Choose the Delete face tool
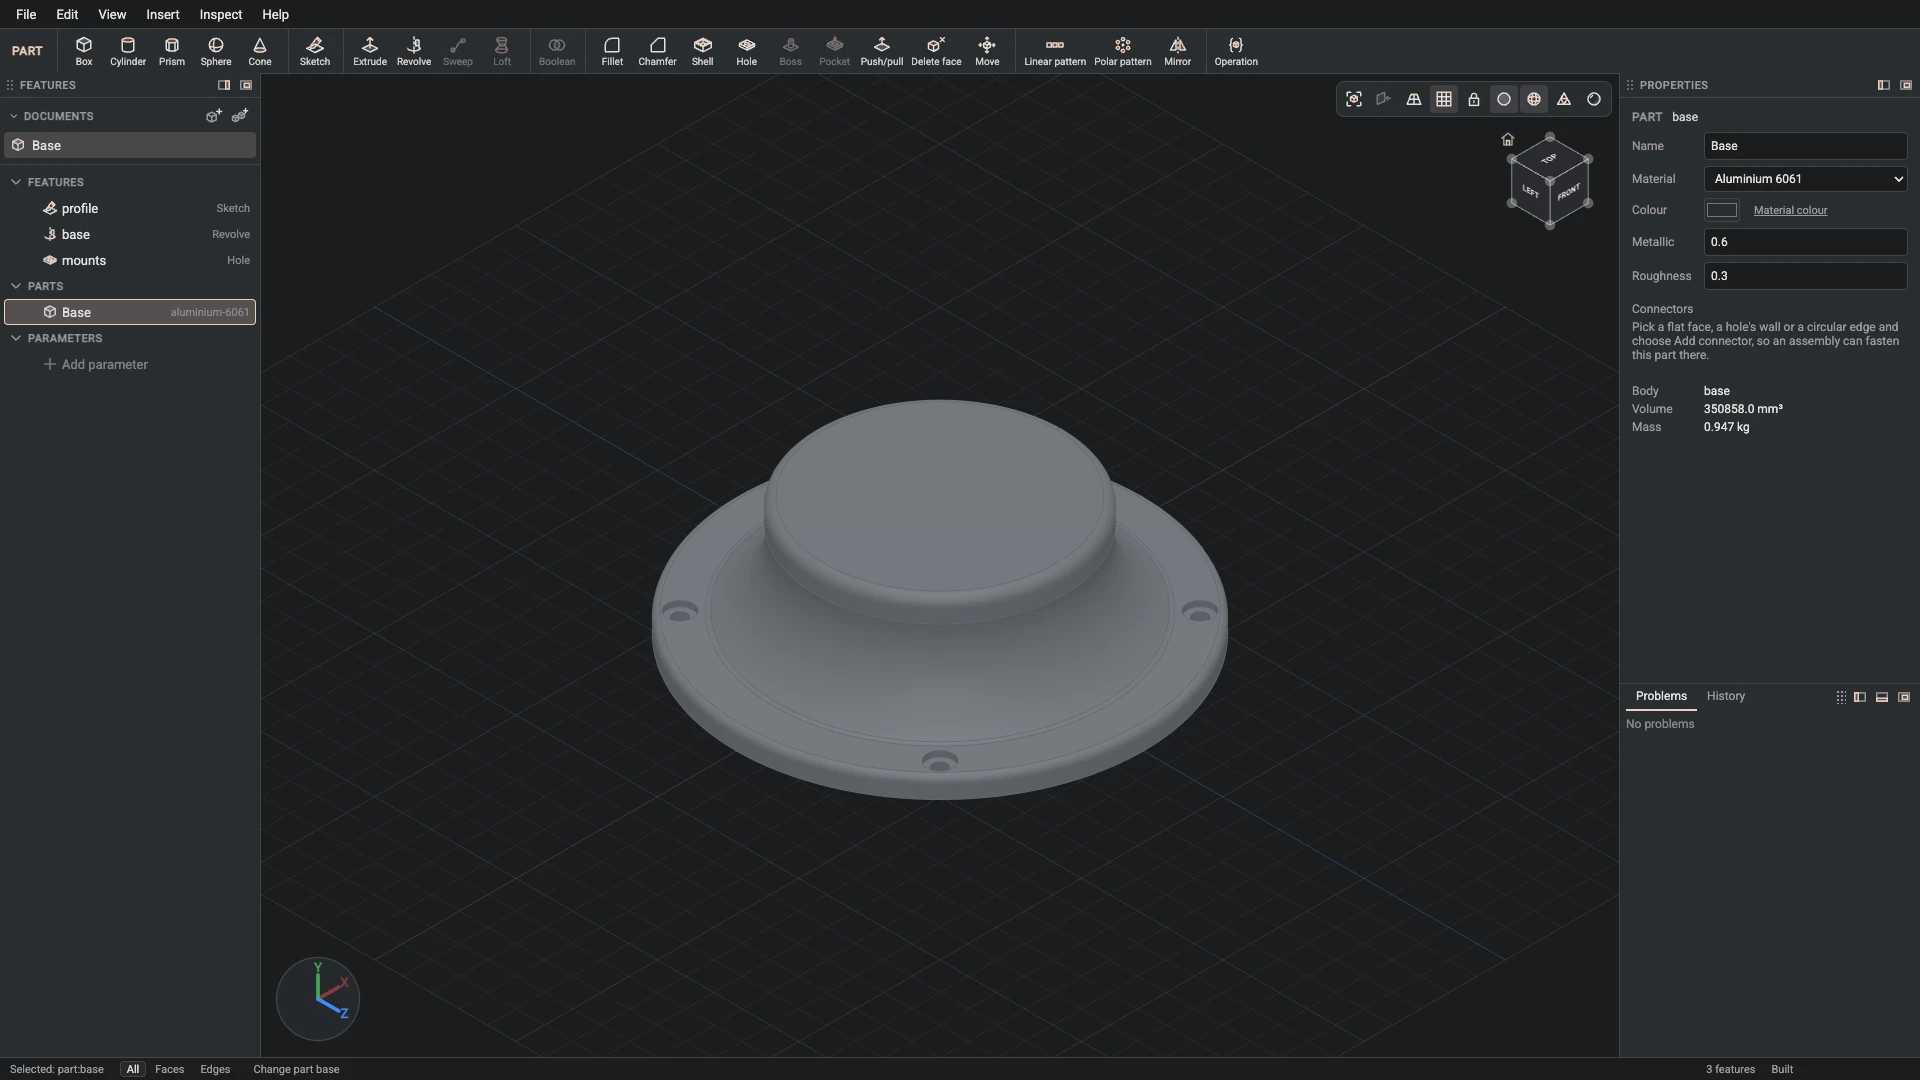 tap(936, 51)
